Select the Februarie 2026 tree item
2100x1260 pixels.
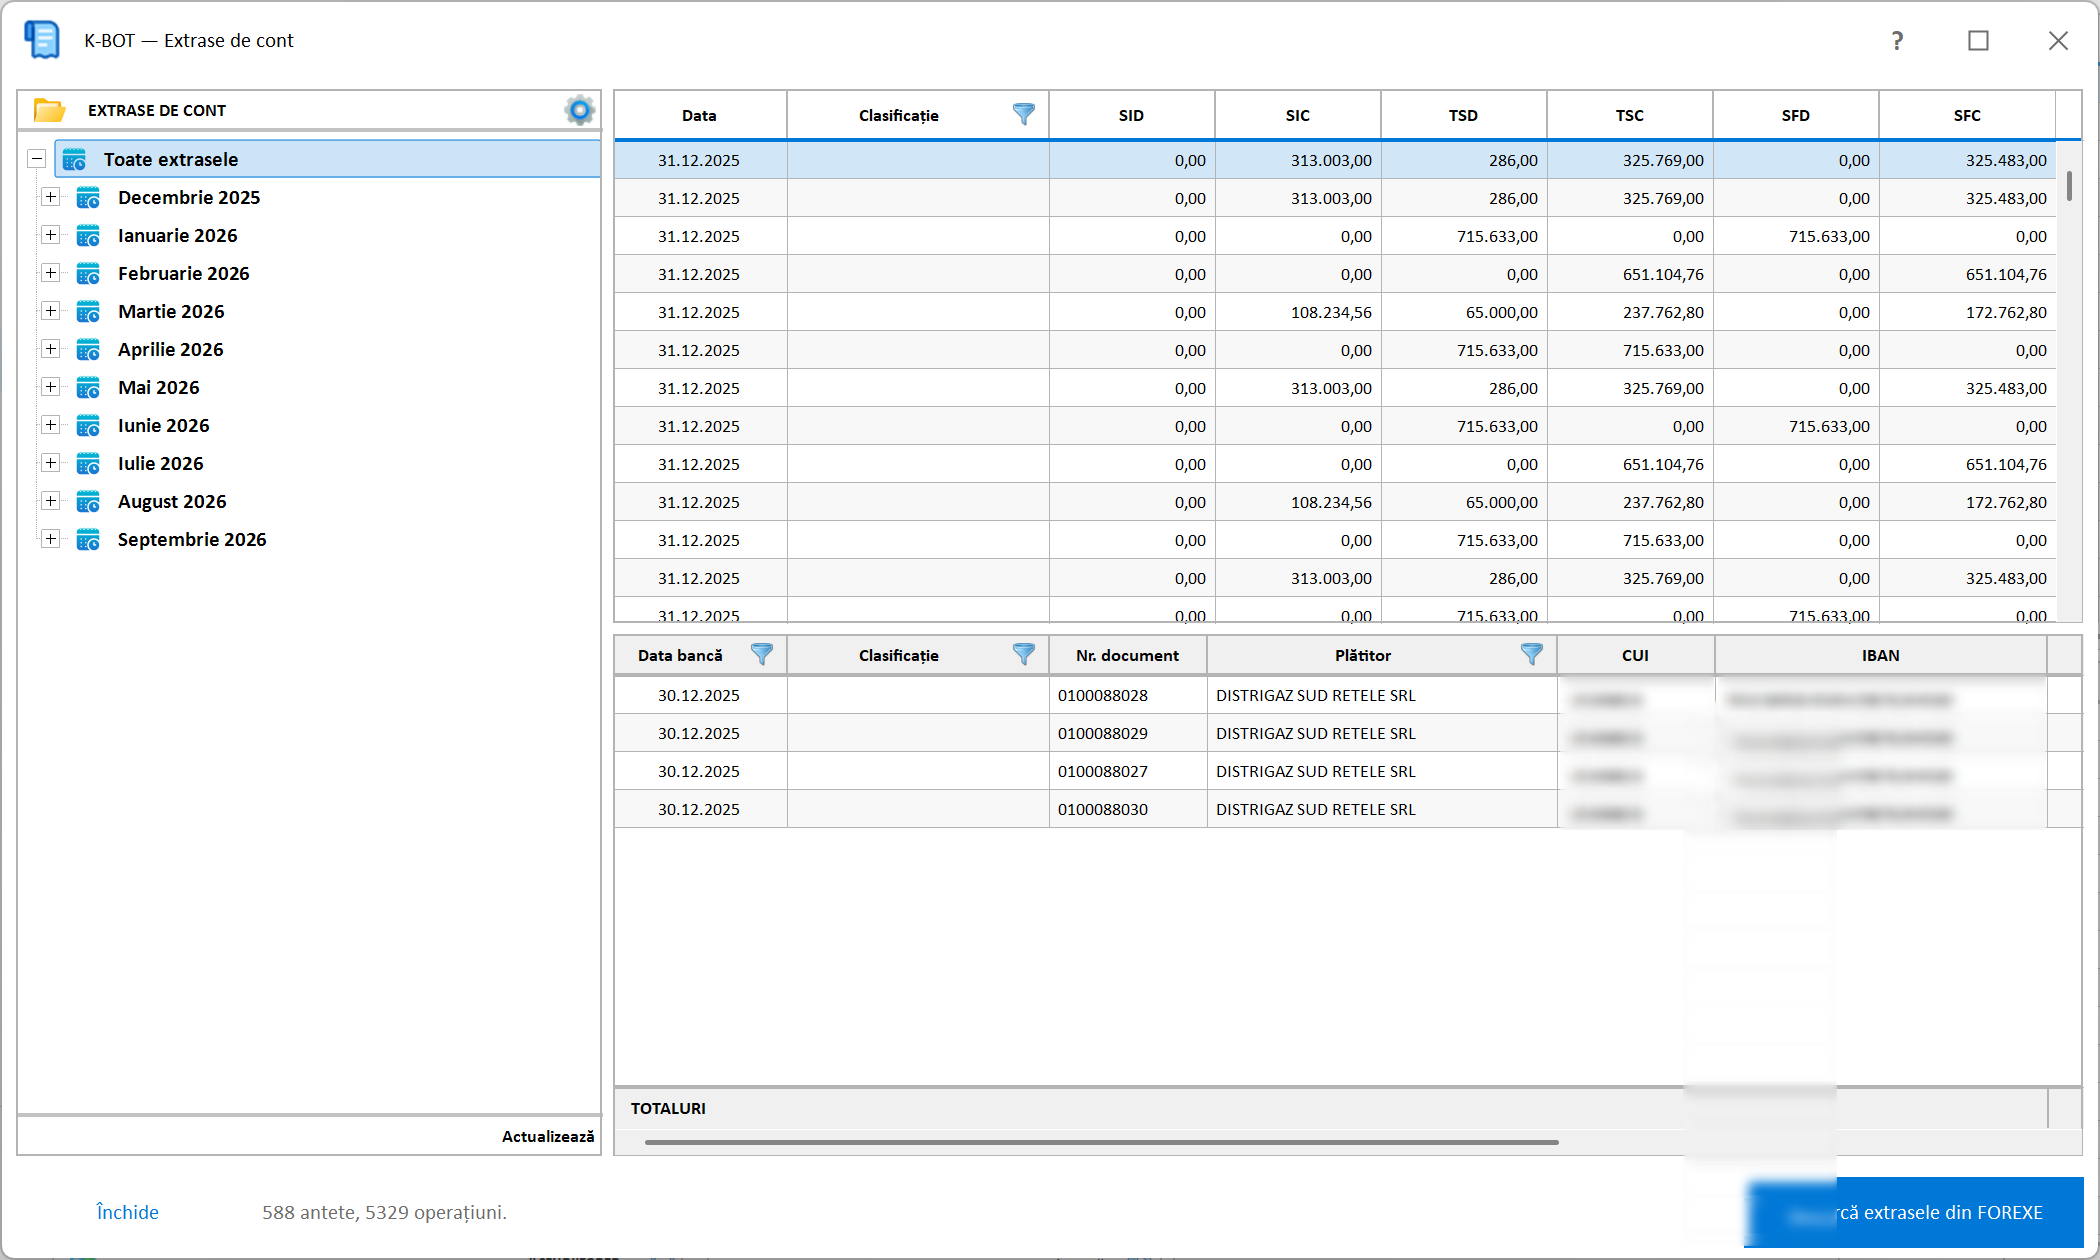coord(184,274)
